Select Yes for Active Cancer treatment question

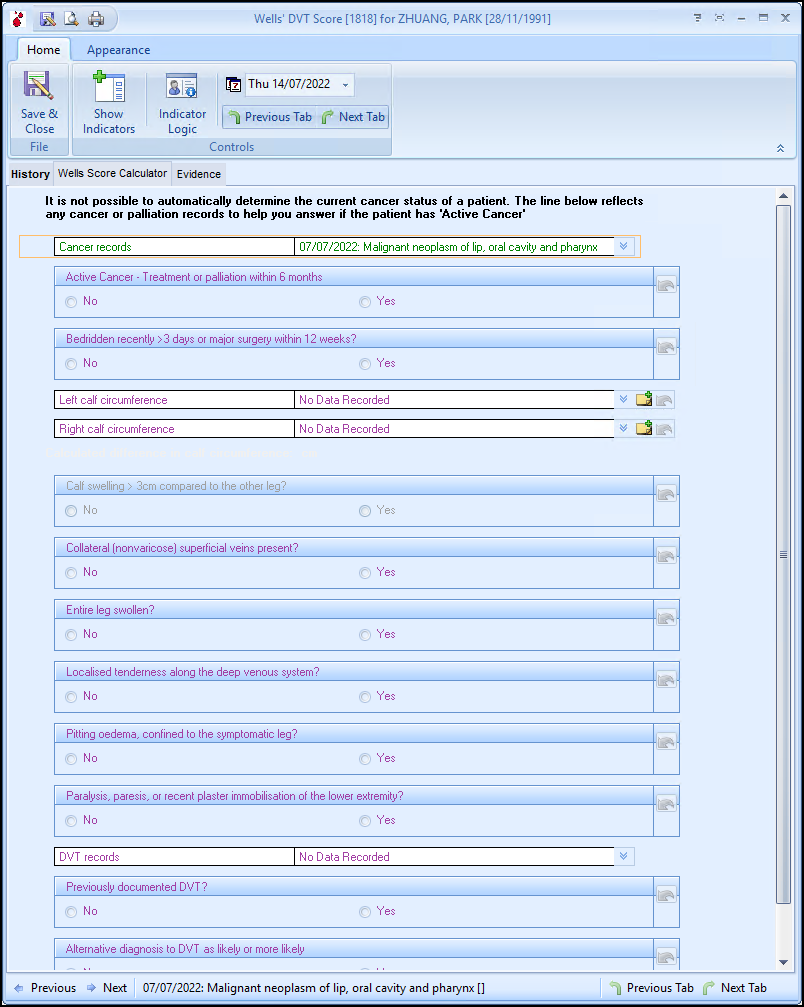click(365, 301)
